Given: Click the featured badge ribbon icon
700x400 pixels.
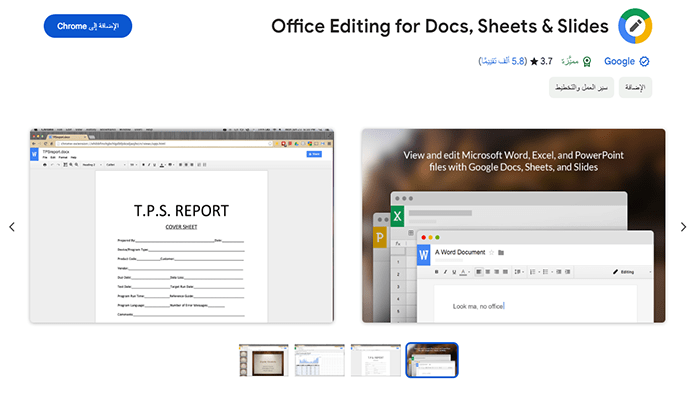Looking at the screenshot, I should coord(587,62).
